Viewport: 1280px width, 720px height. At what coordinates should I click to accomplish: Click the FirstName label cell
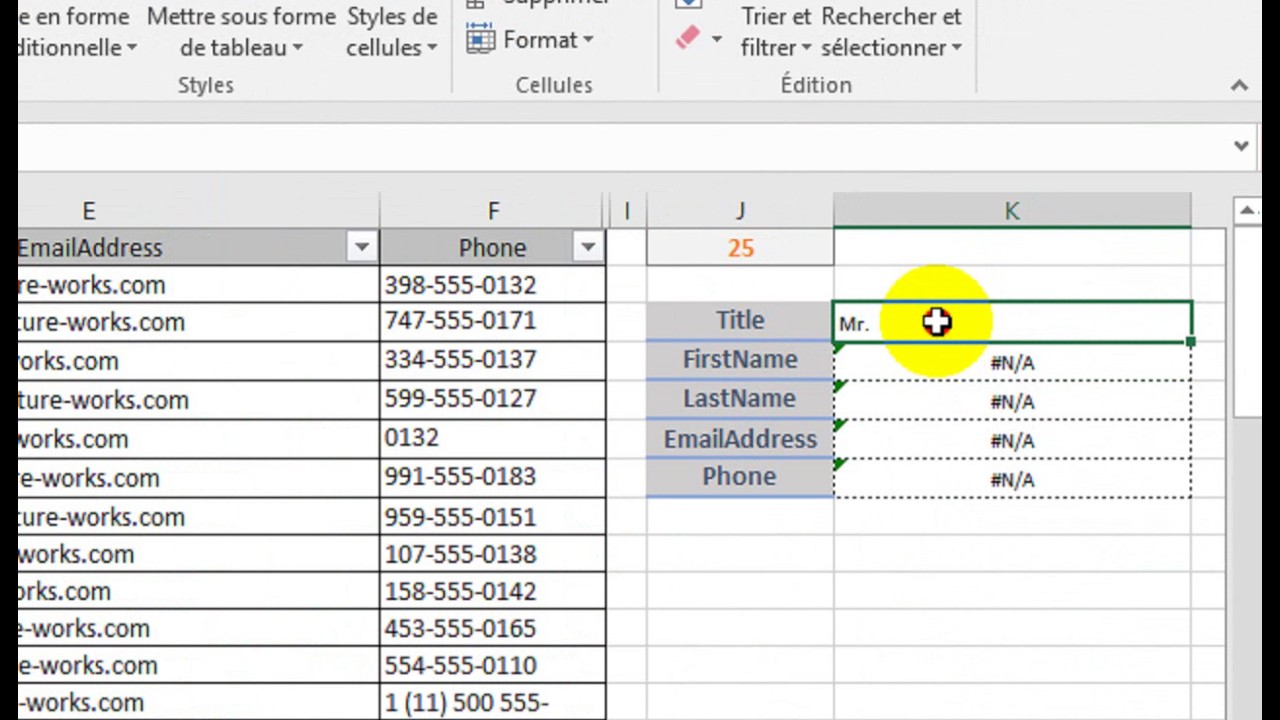740,360
